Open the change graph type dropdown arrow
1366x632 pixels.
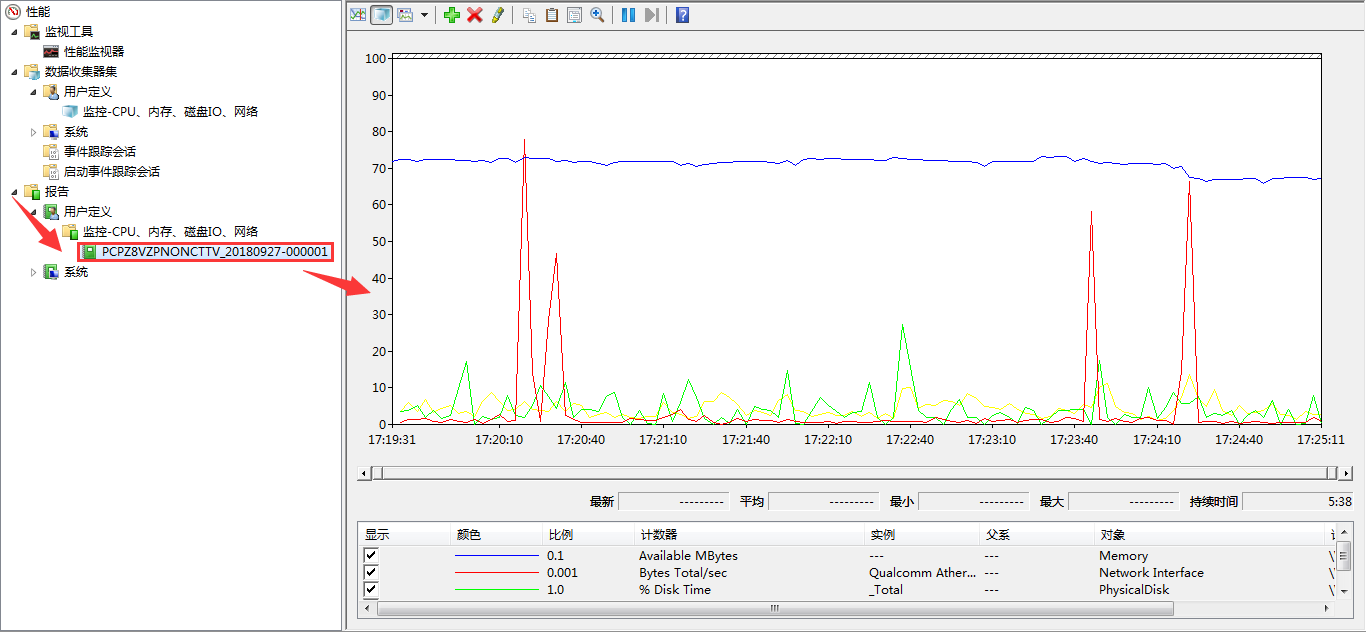(424, 15)
